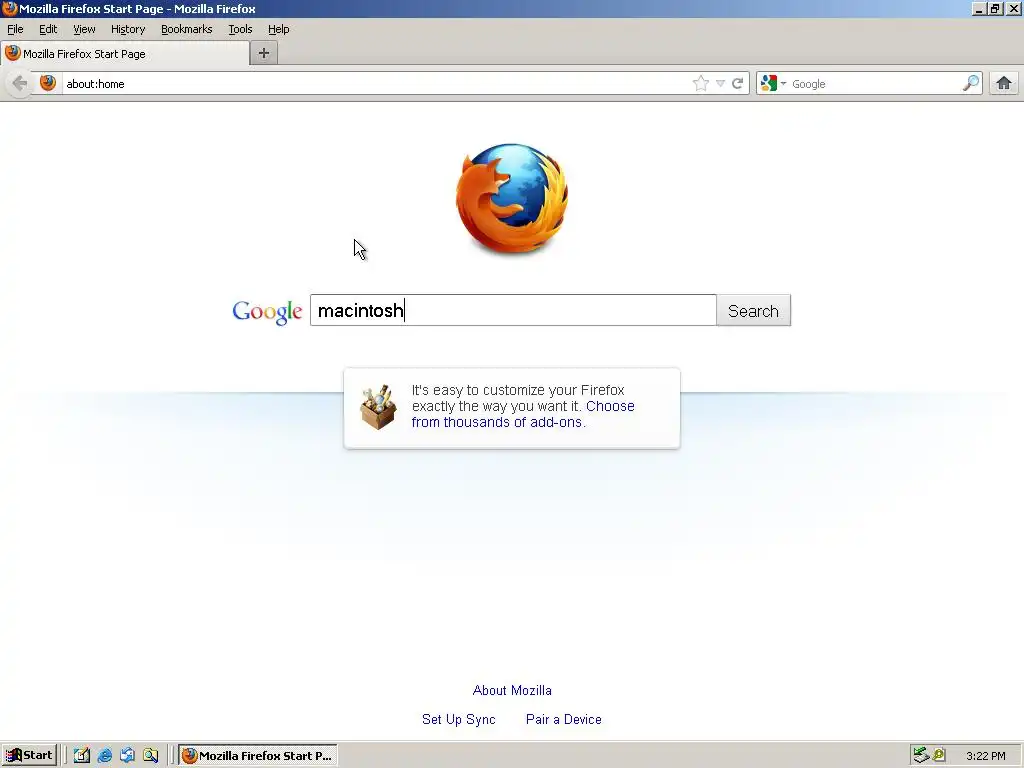This screenshot has height=768, width=1024.
Task: Open the About Mozilla link
Action: click(x=512, y=690)
